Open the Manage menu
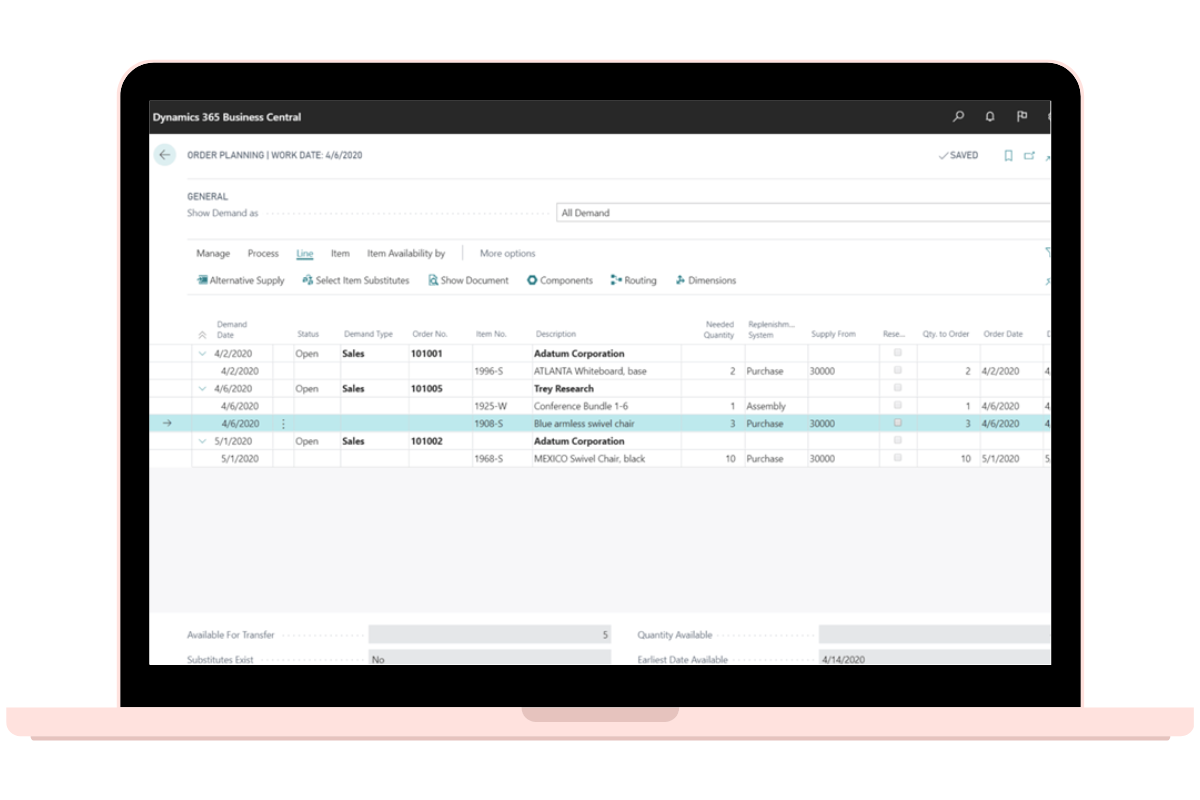Screen dimensions: 1200x800 [x=213, y=254]
